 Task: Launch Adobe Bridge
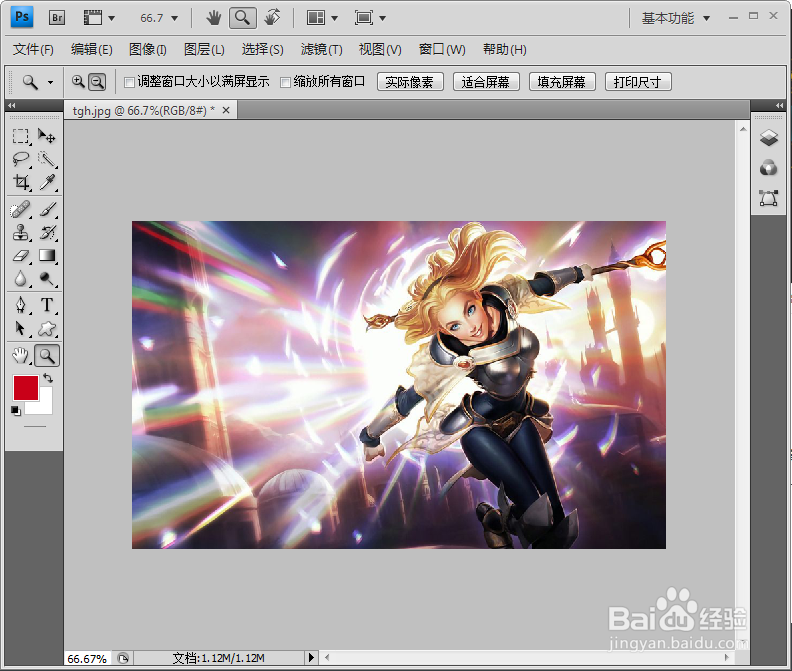[x=57, y=18]
